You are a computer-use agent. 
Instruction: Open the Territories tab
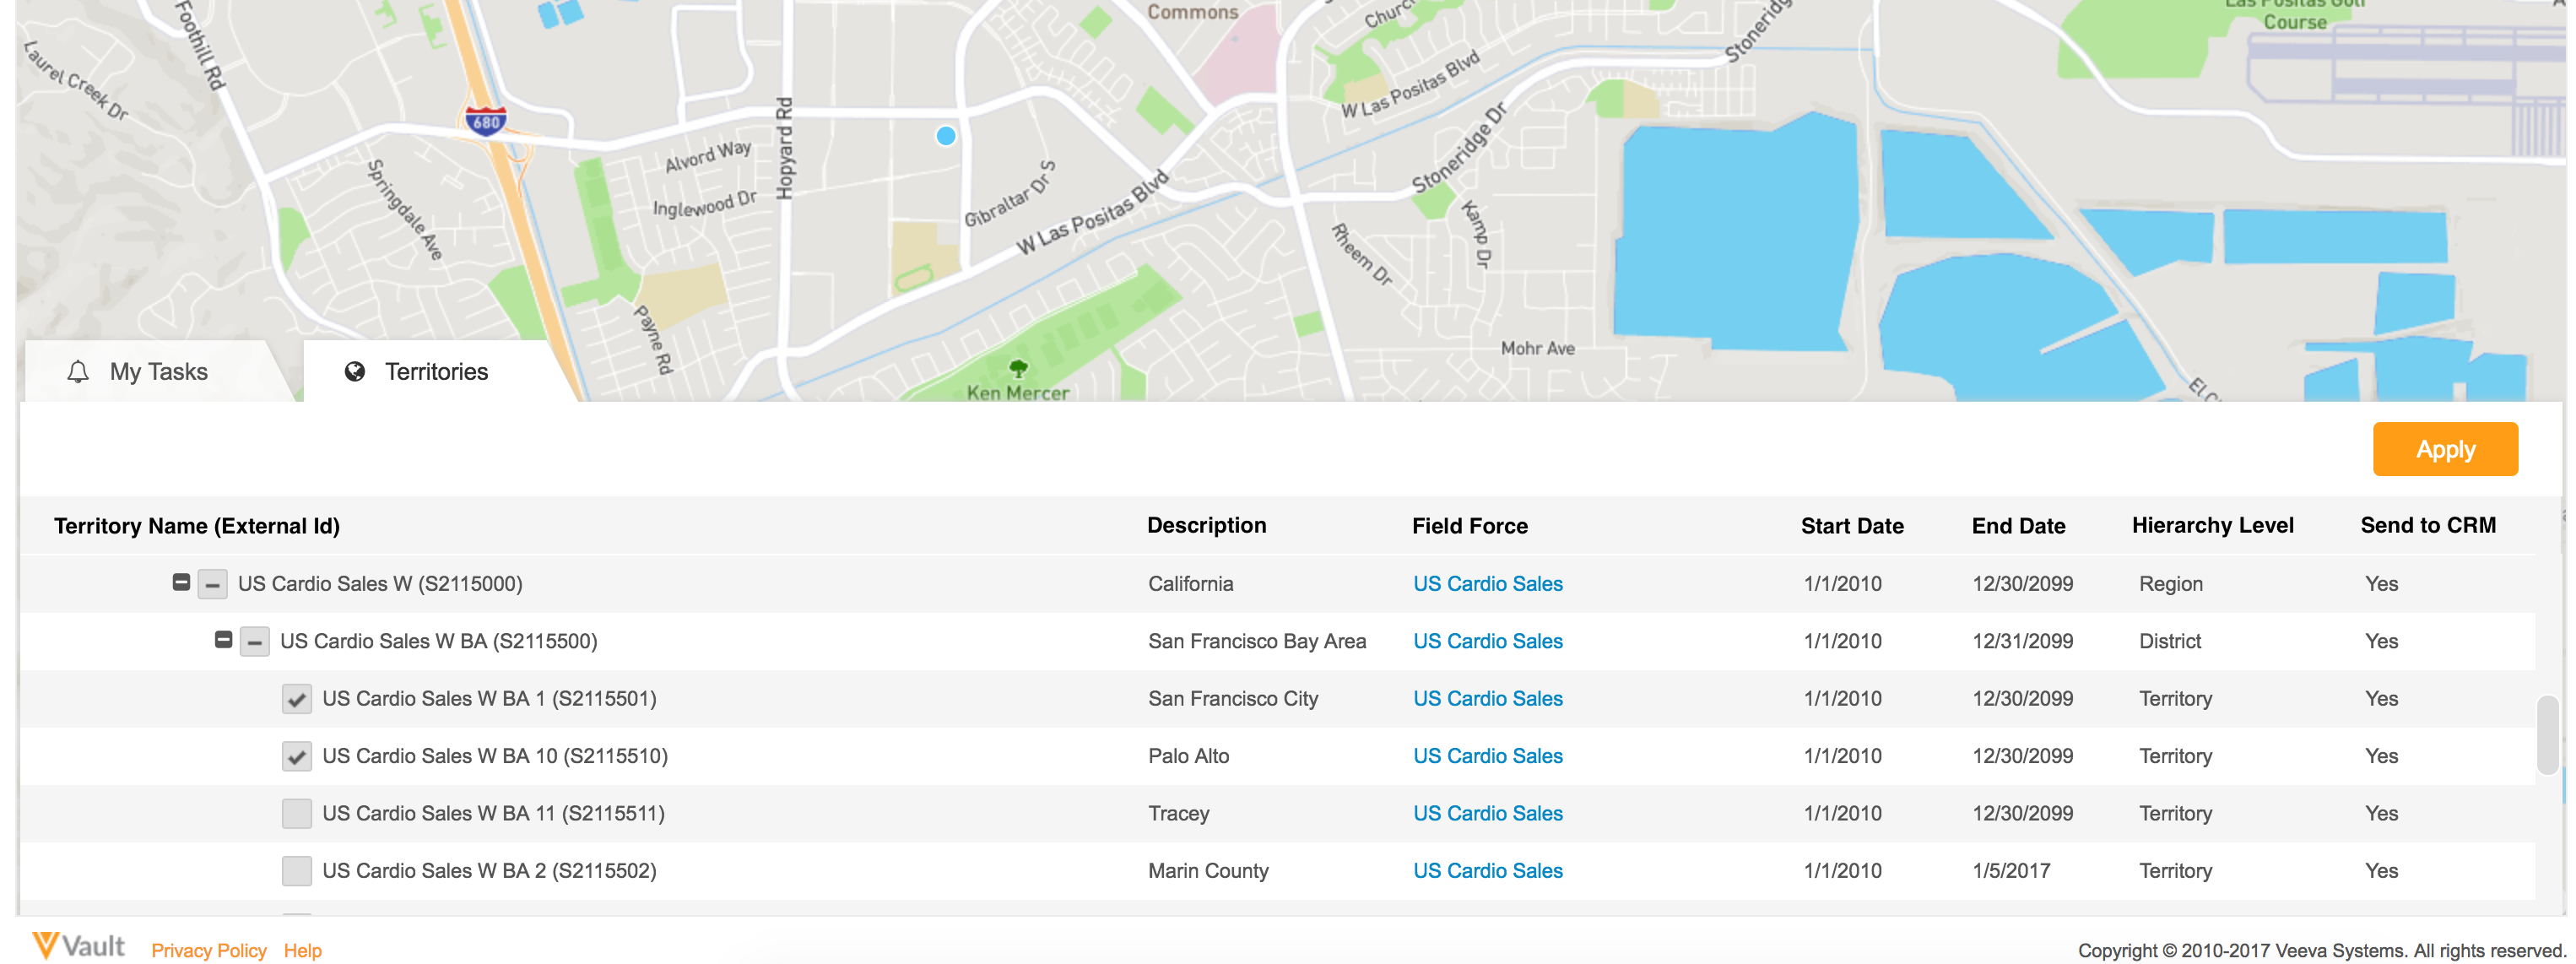[436, 372]
